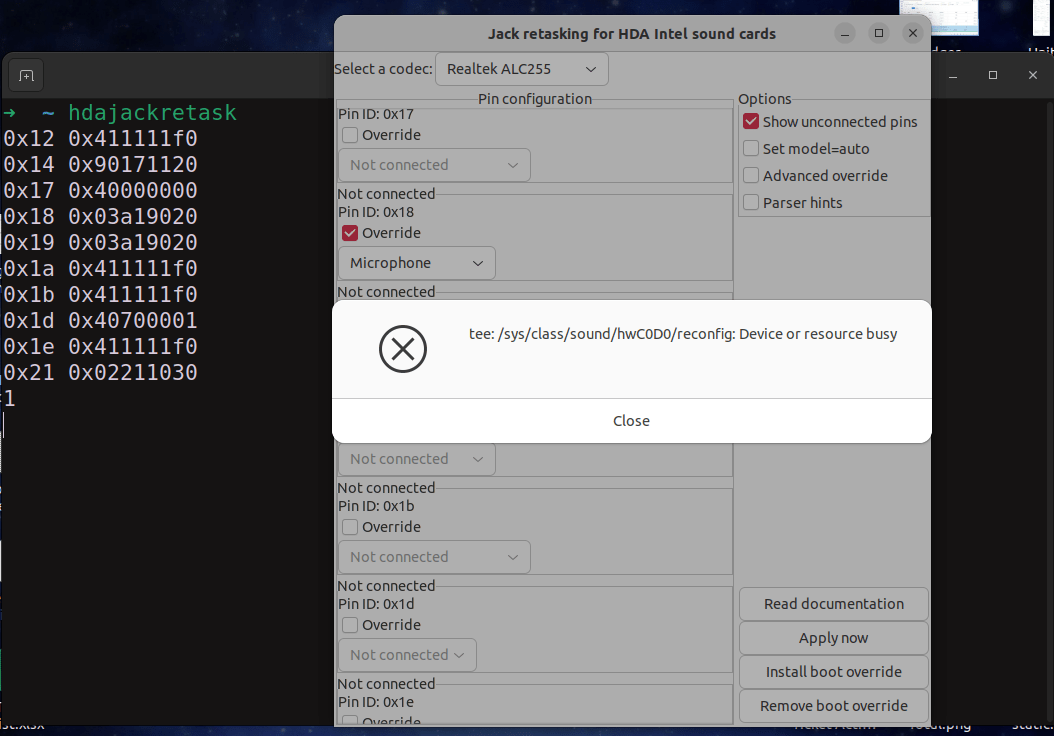Expand the connection dropdown for Pin 0x1d
This screenshot has width=1054, height=736.
click(x=406, y=654)
